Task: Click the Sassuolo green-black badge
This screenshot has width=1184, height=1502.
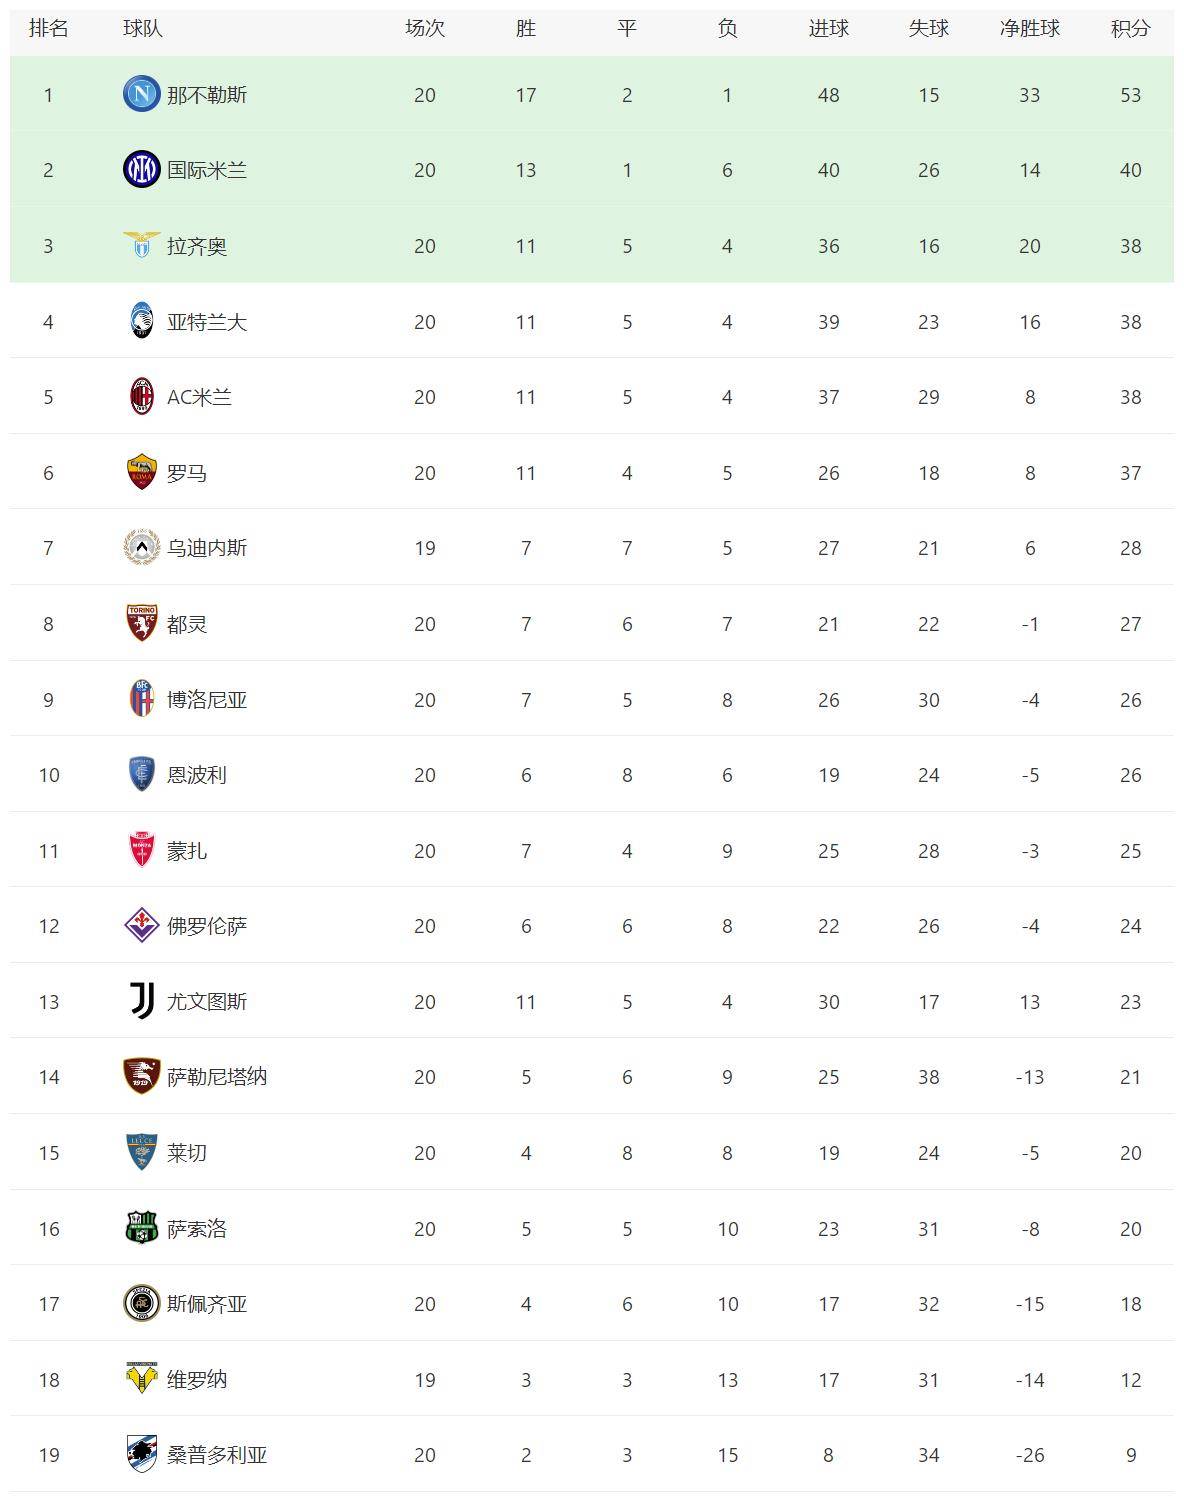Action: (x=141, y=1228)
